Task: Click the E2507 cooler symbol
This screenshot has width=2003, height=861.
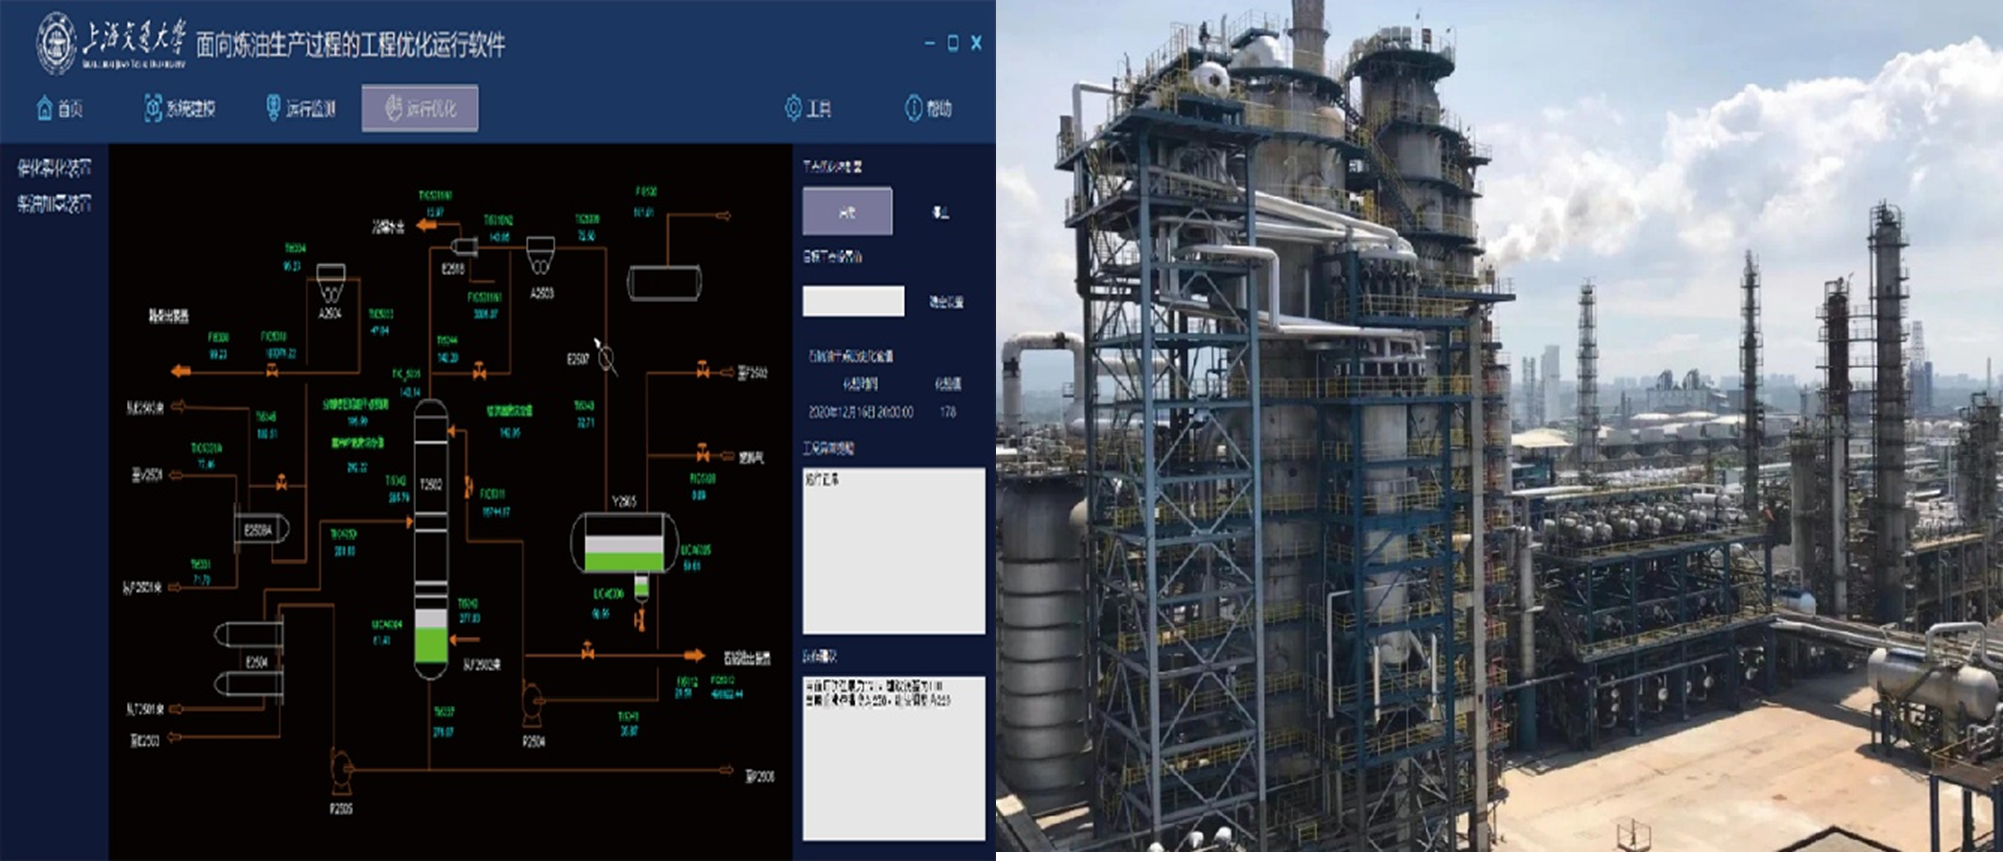Action: click(x=607, y=357)
